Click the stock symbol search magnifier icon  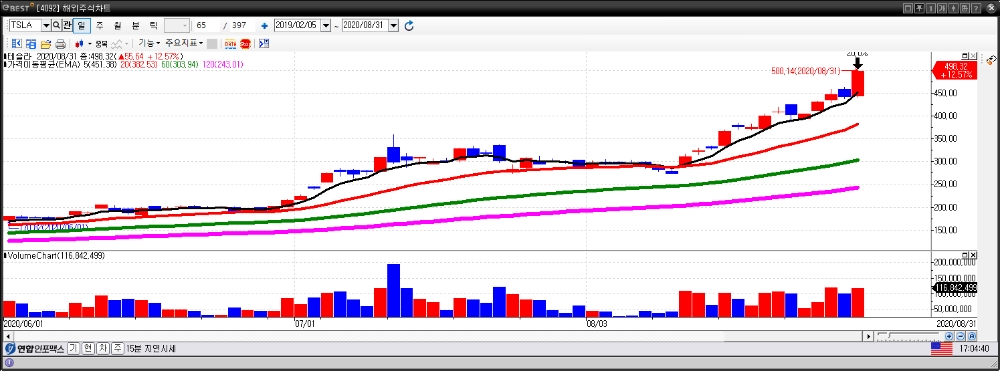coord(56,25)
